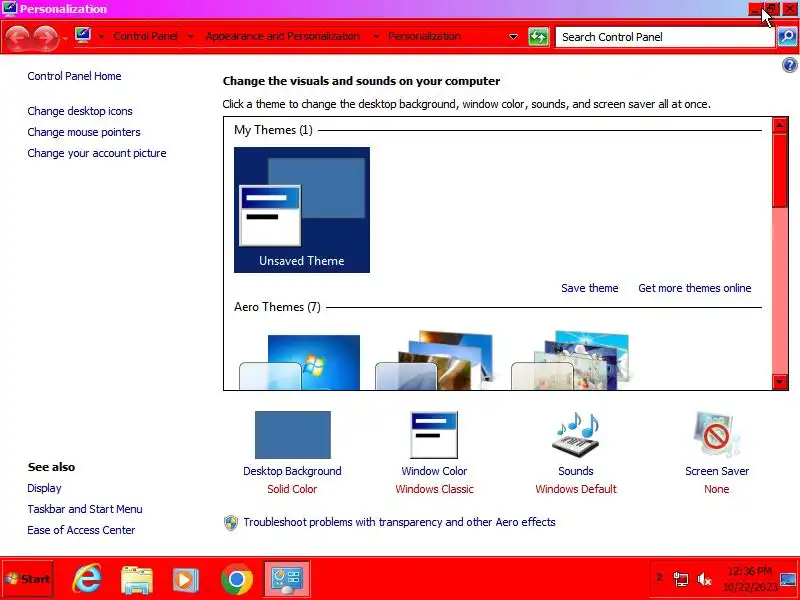800x600 pixels.
Task: Click the Desktop Background label
Action: coord(292,471)
